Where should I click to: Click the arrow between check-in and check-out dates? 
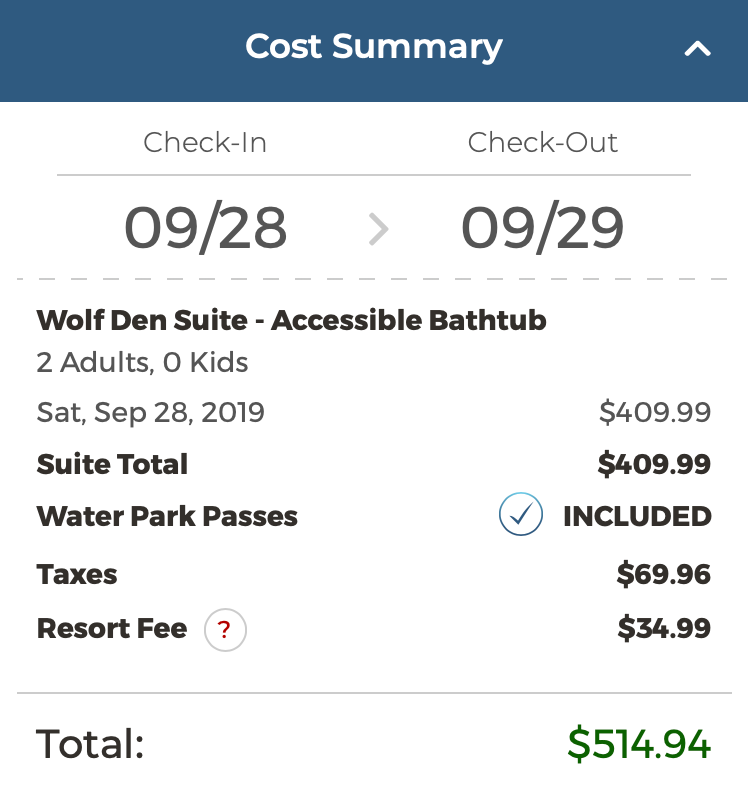[x=377, y=229]
